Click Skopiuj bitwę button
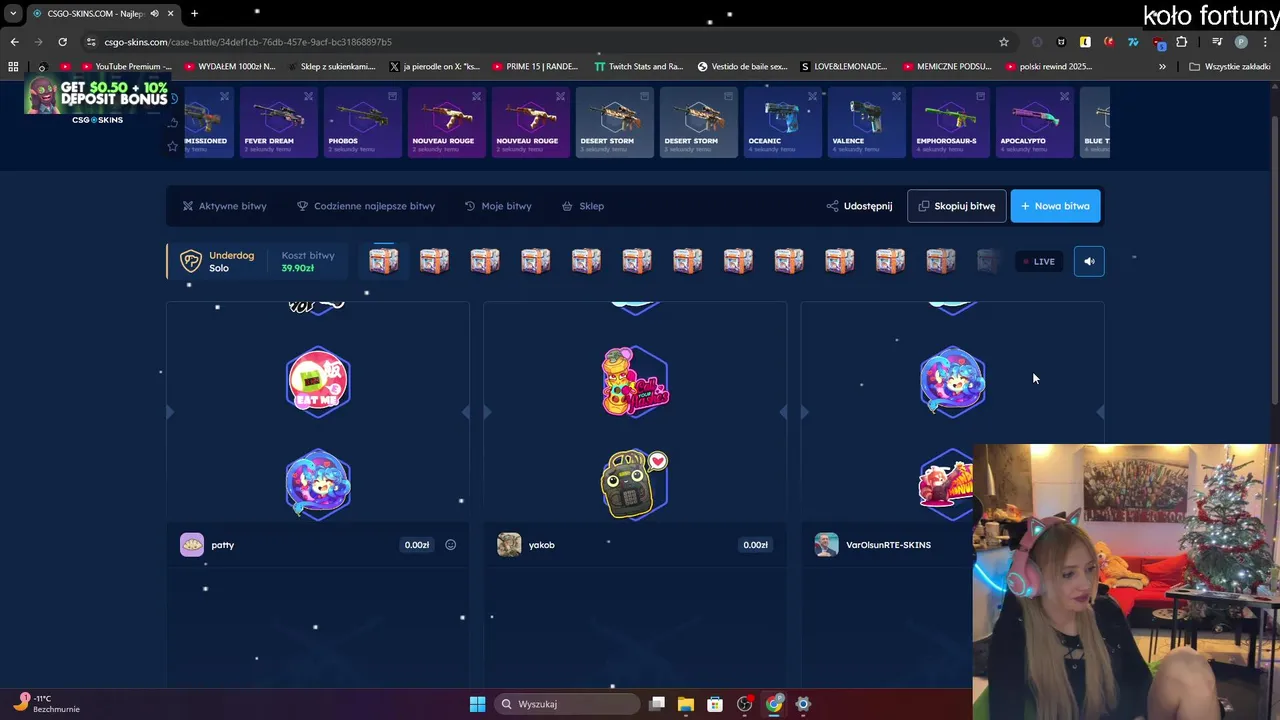1280x720 pixels. [x=957, y=206]
